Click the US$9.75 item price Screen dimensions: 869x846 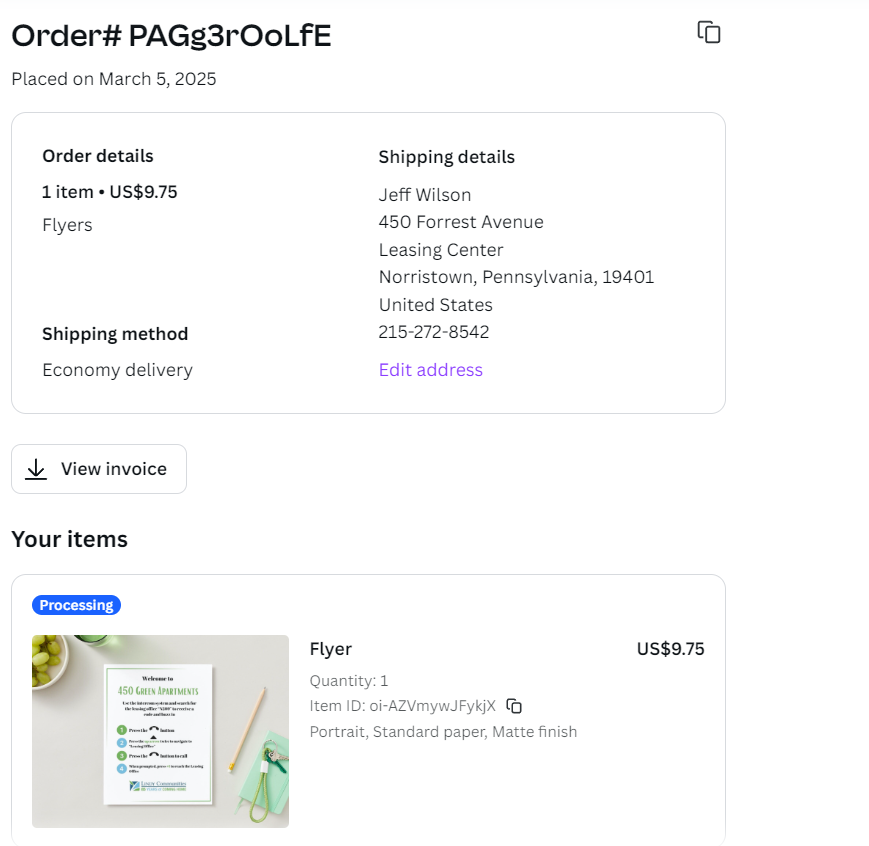click(x=670, y=649)
